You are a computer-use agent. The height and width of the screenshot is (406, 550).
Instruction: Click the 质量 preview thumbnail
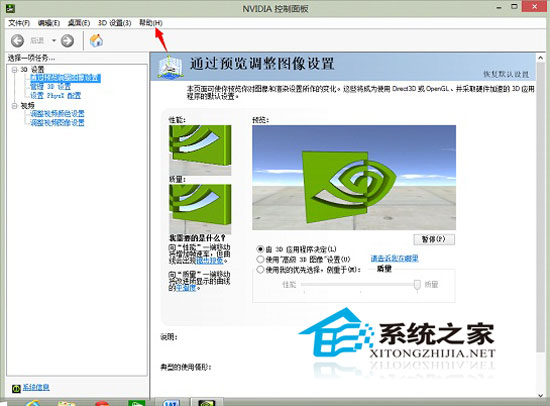(200, 209)
